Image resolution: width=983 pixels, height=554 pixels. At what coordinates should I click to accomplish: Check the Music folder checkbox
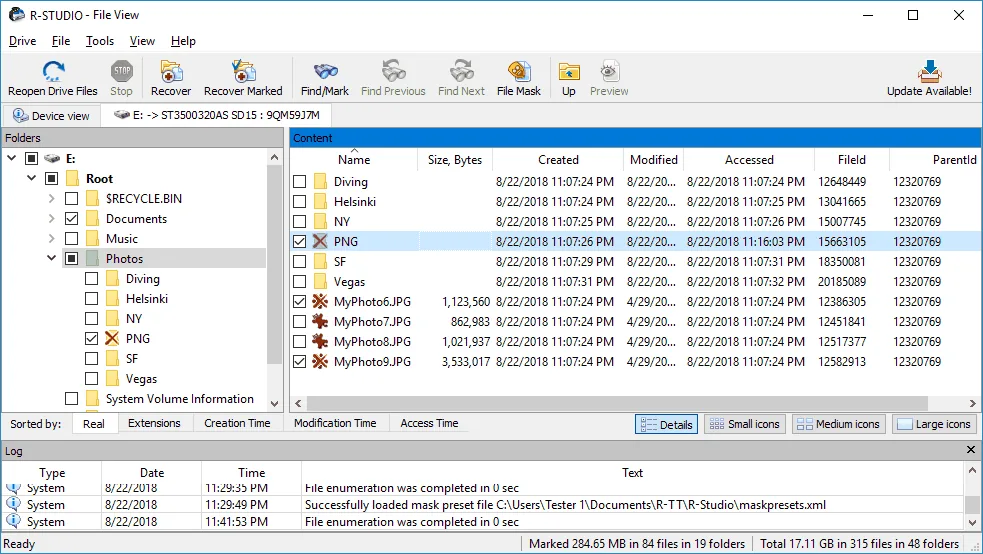(71, 239)
